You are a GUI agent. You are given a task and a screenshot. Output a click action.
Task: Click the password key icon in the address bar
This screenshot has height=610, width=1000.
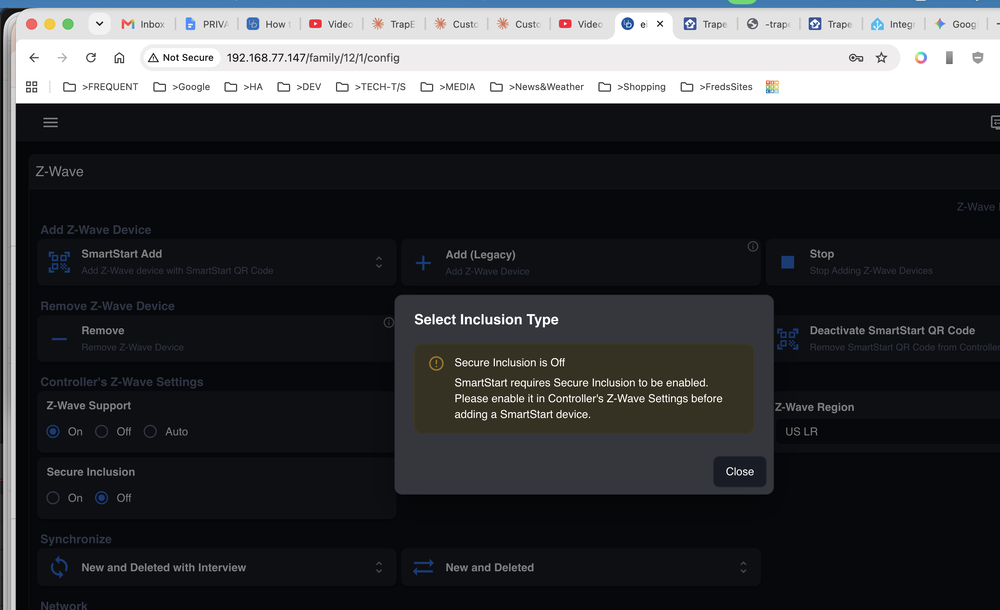pyautogui.click(x=856, y=58)
